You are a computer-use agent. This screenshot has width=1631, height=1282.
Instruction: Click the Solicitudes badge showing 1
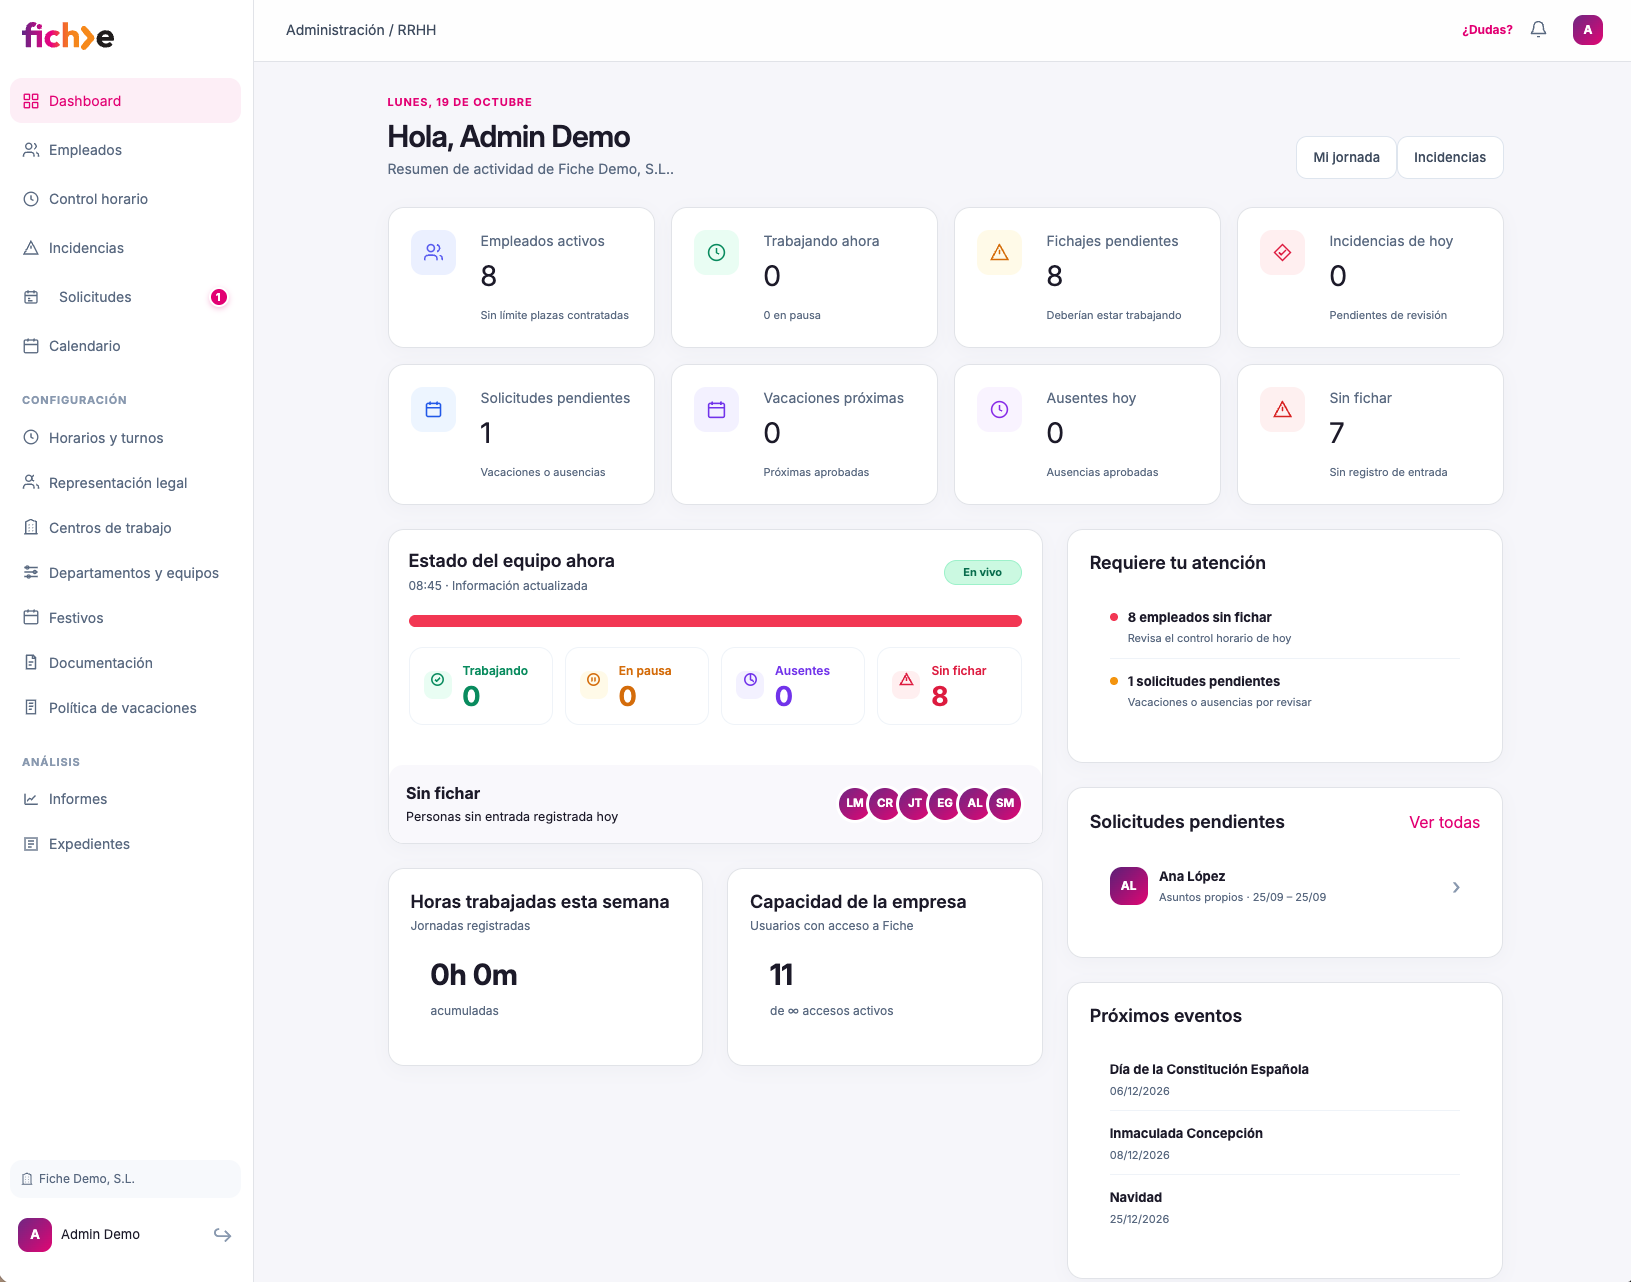point(219,297)
